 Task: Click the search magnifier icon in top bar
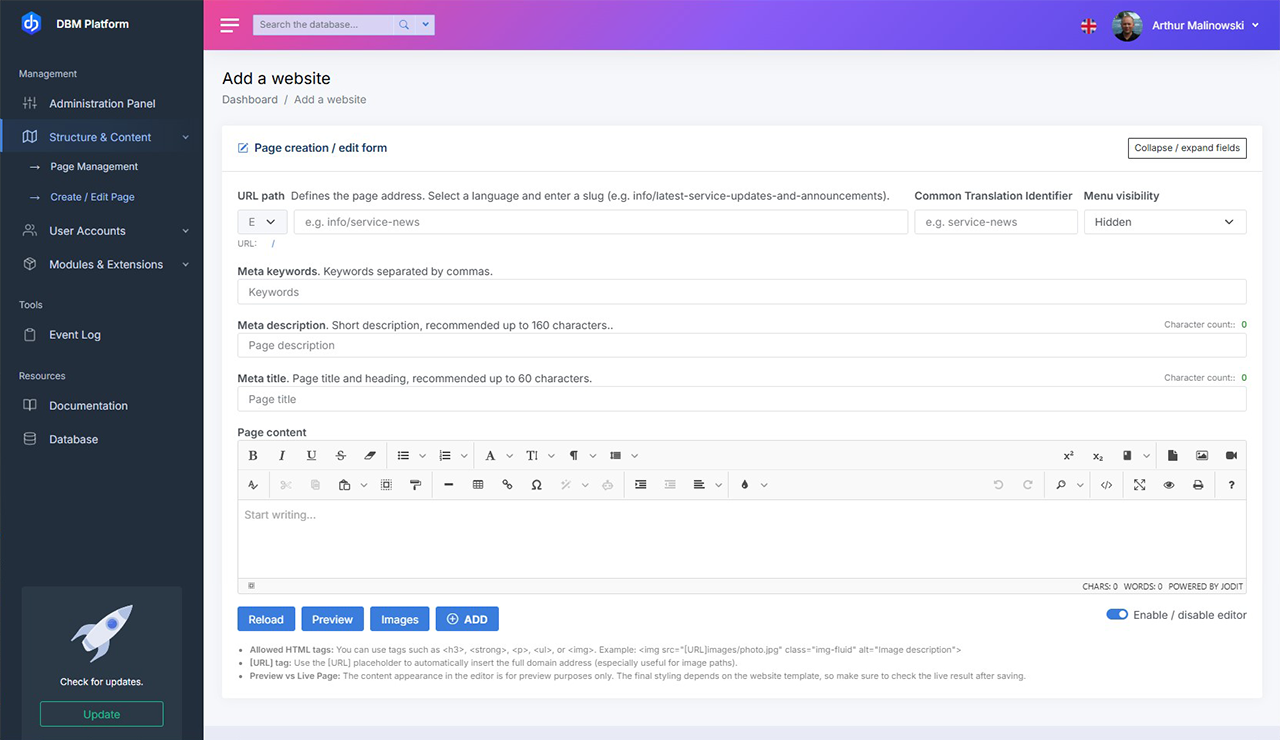404,25
